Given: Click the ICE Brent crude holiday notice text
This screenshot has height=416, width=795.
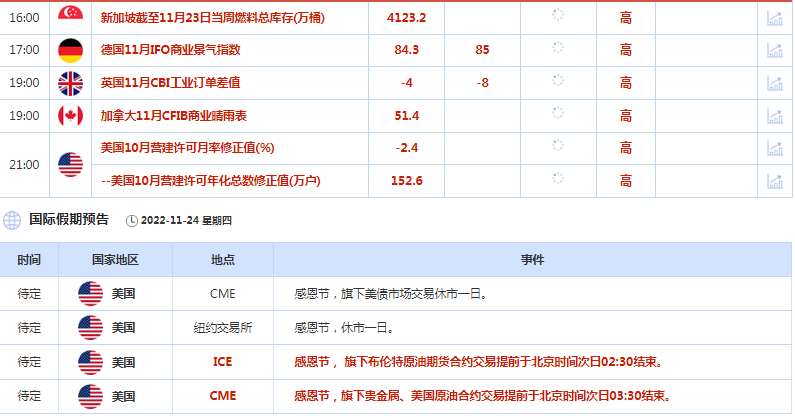Looking at the screenshot, I should (x=476, y=361).
